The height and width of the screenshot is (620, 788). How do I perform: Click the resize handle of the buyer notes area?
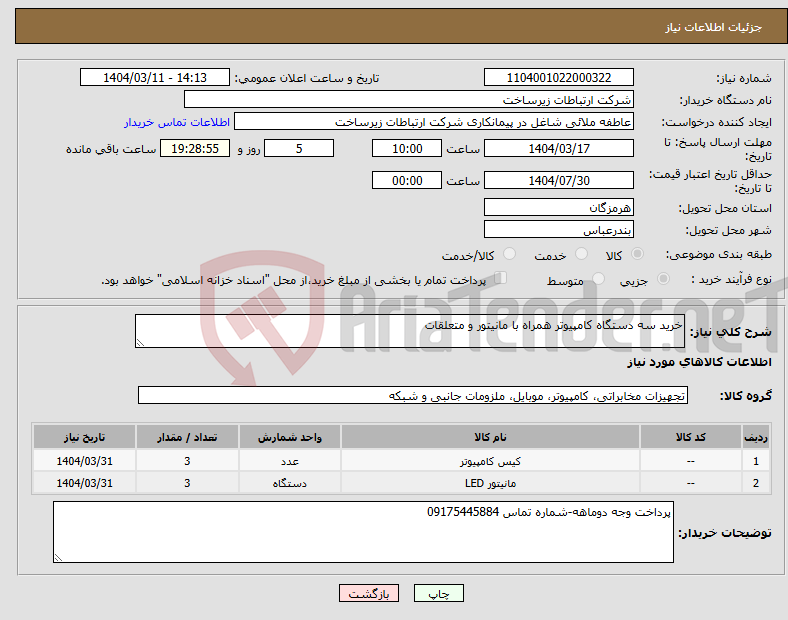[58, 557]
